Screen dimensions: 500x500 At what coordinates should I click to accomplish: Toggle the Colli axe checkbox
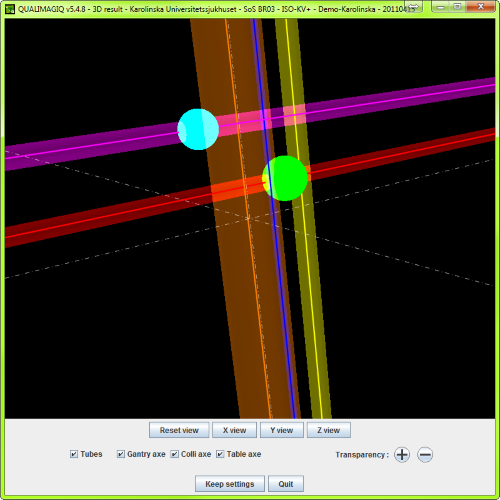coord(174,454)
